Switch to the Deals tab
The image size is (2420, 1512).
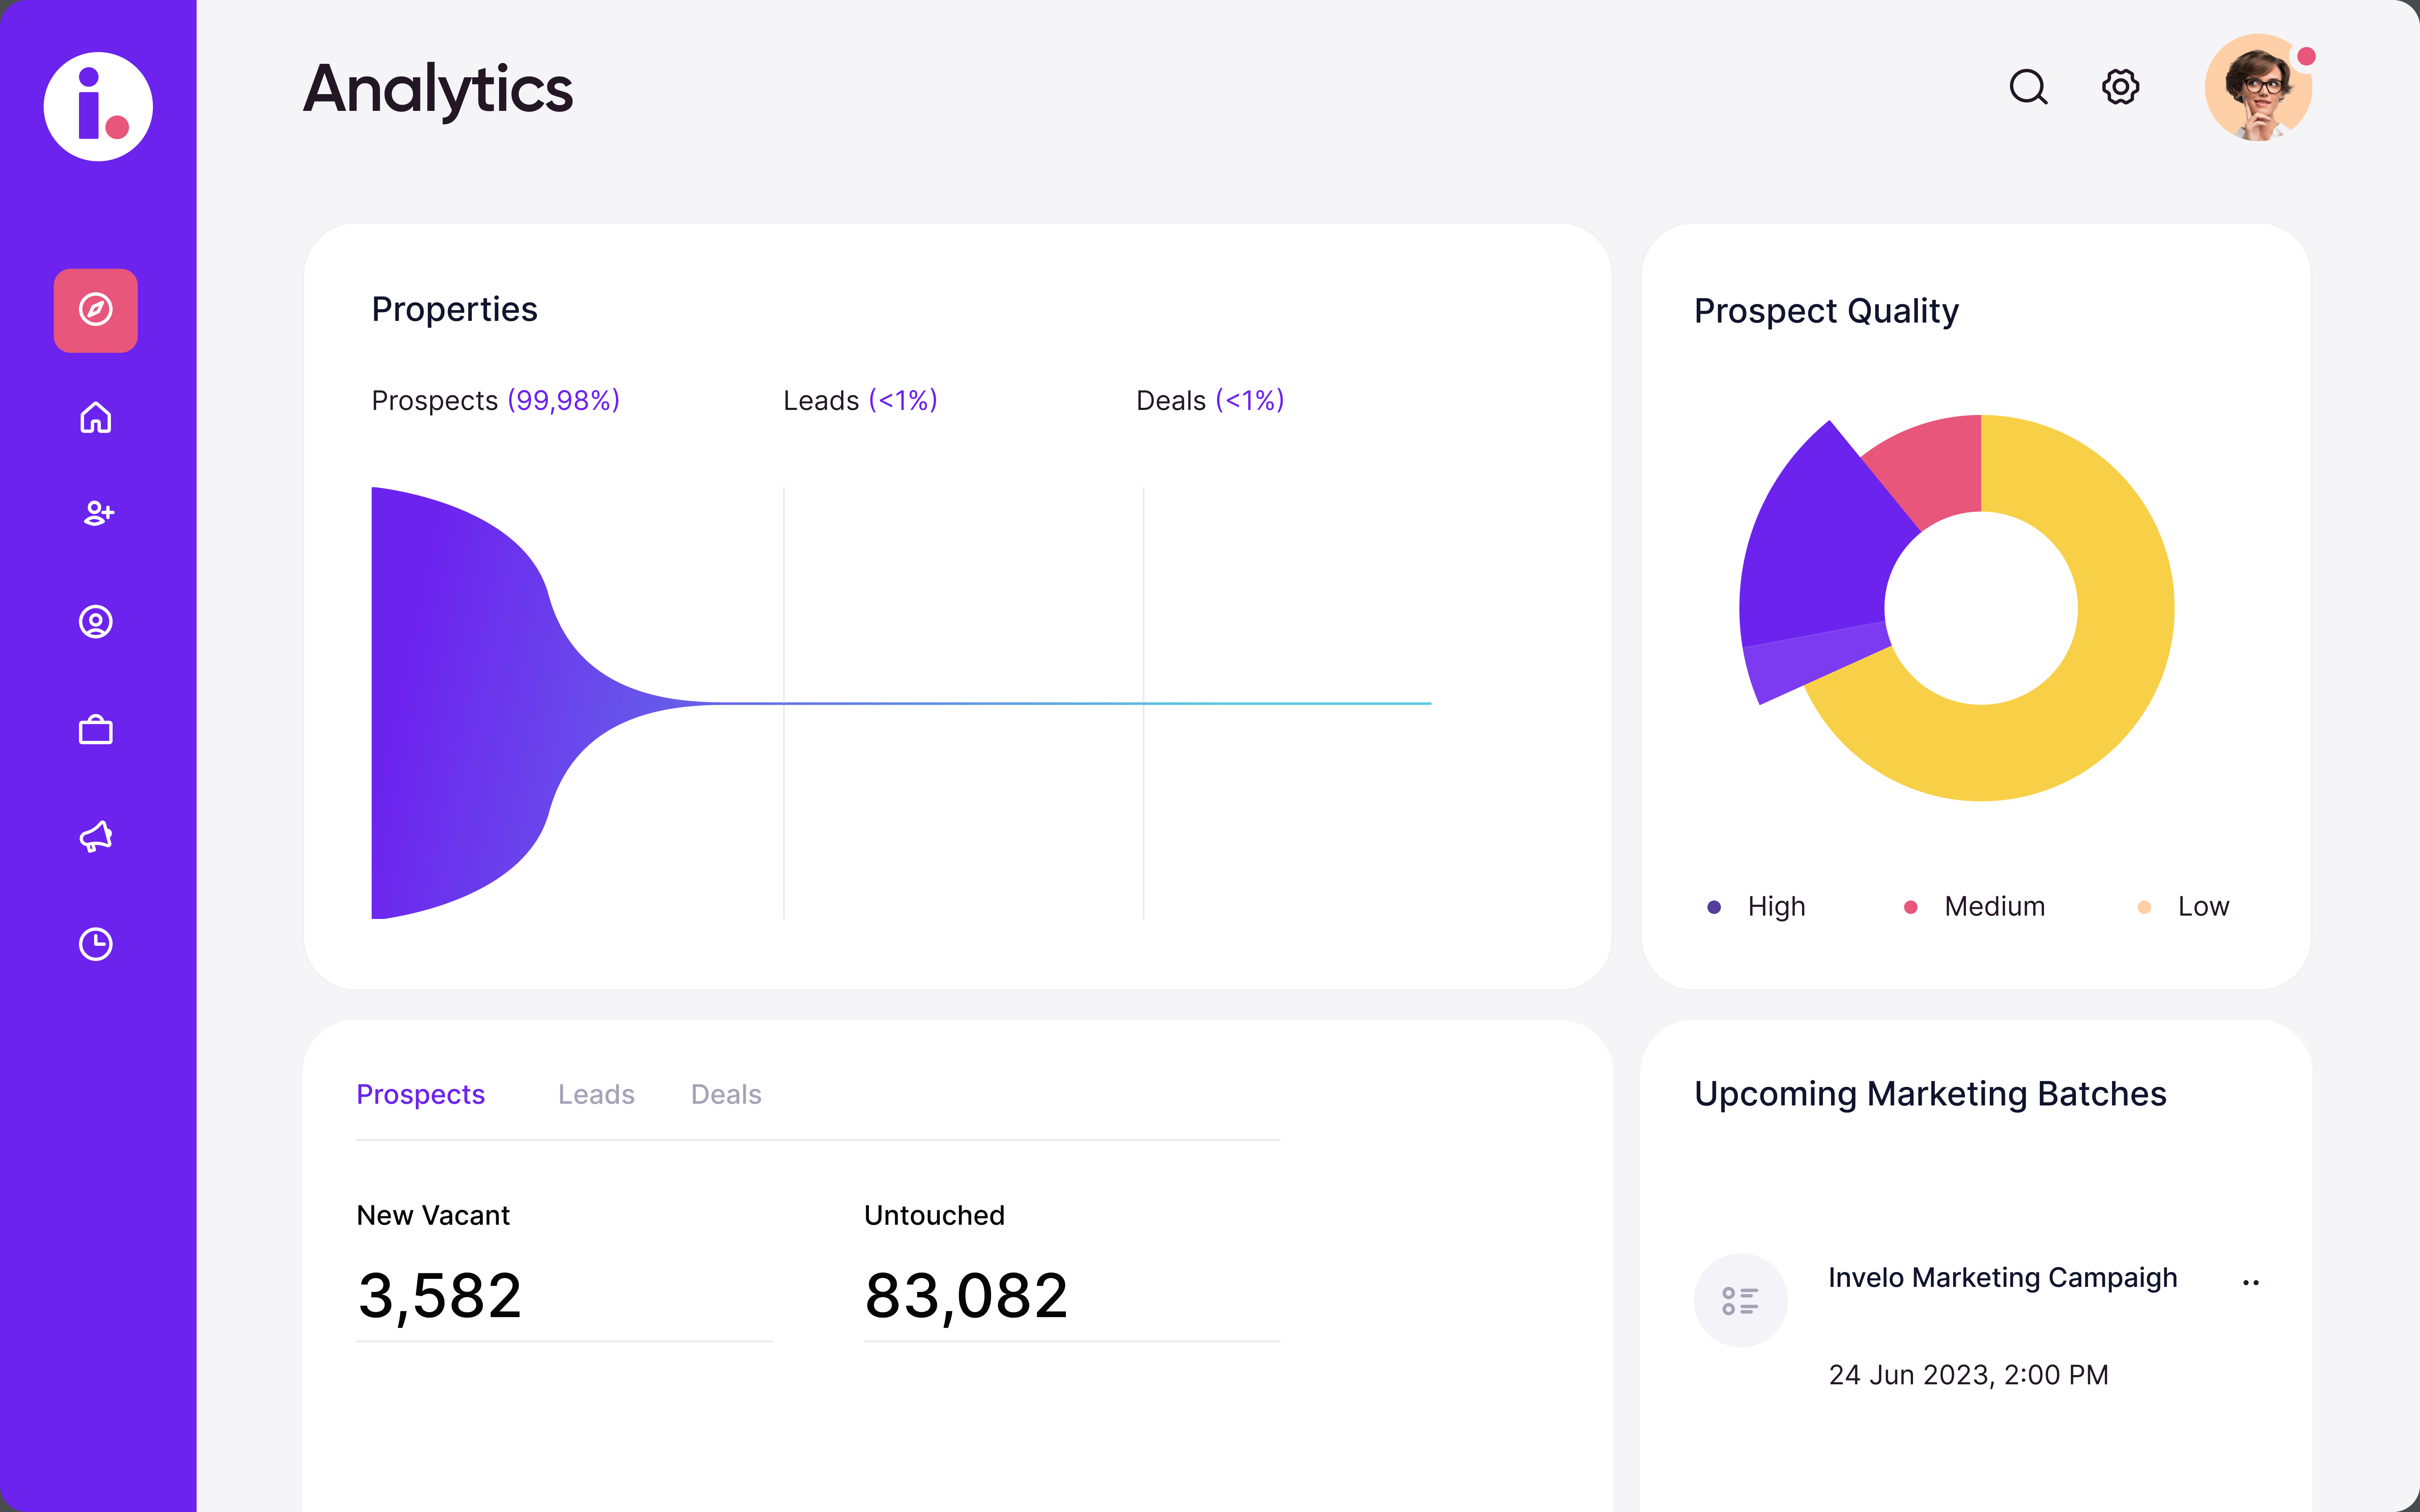click(726, 1094)
